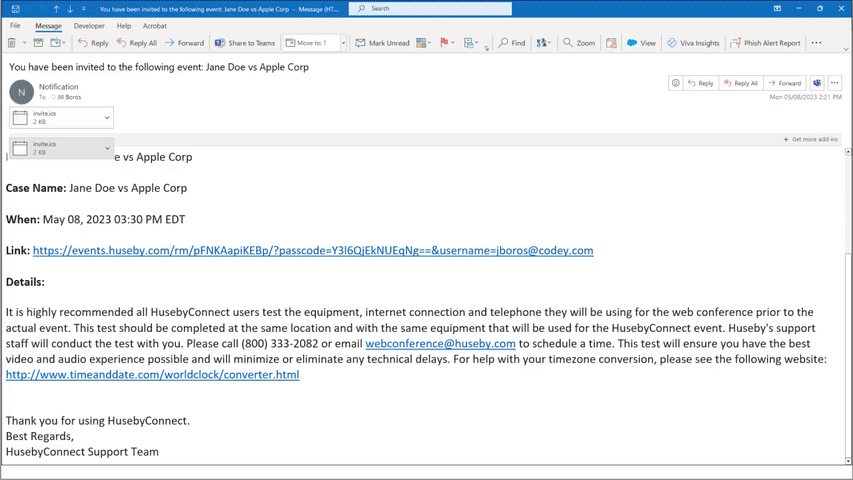Click the emoji reaction icon in header
Viewport: 853px width, 480px height.
(676, 83)
